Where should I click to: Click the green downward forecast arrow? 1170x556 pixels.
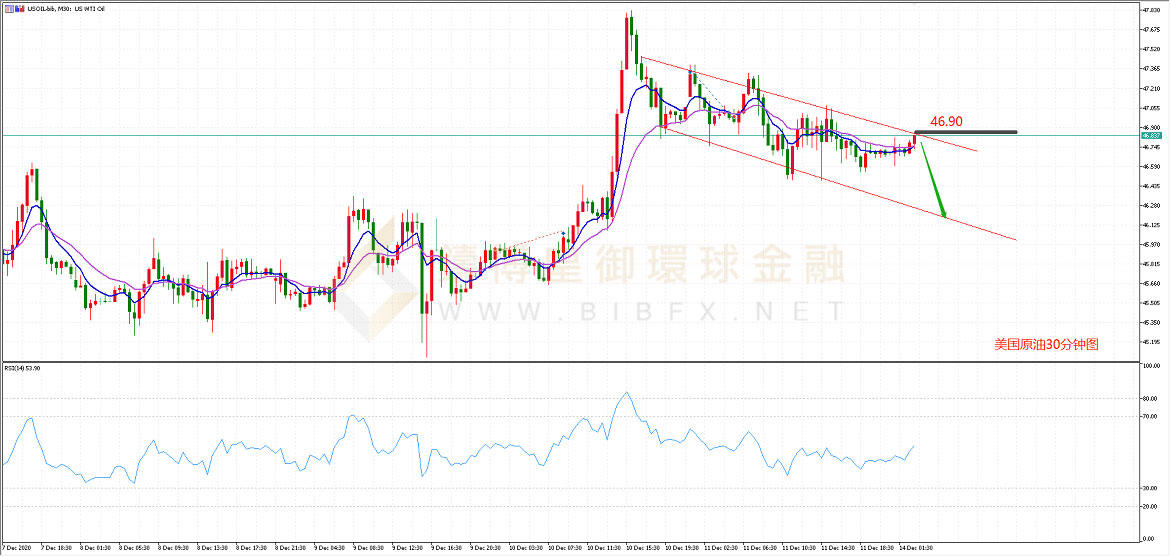[x=933, y=180]
